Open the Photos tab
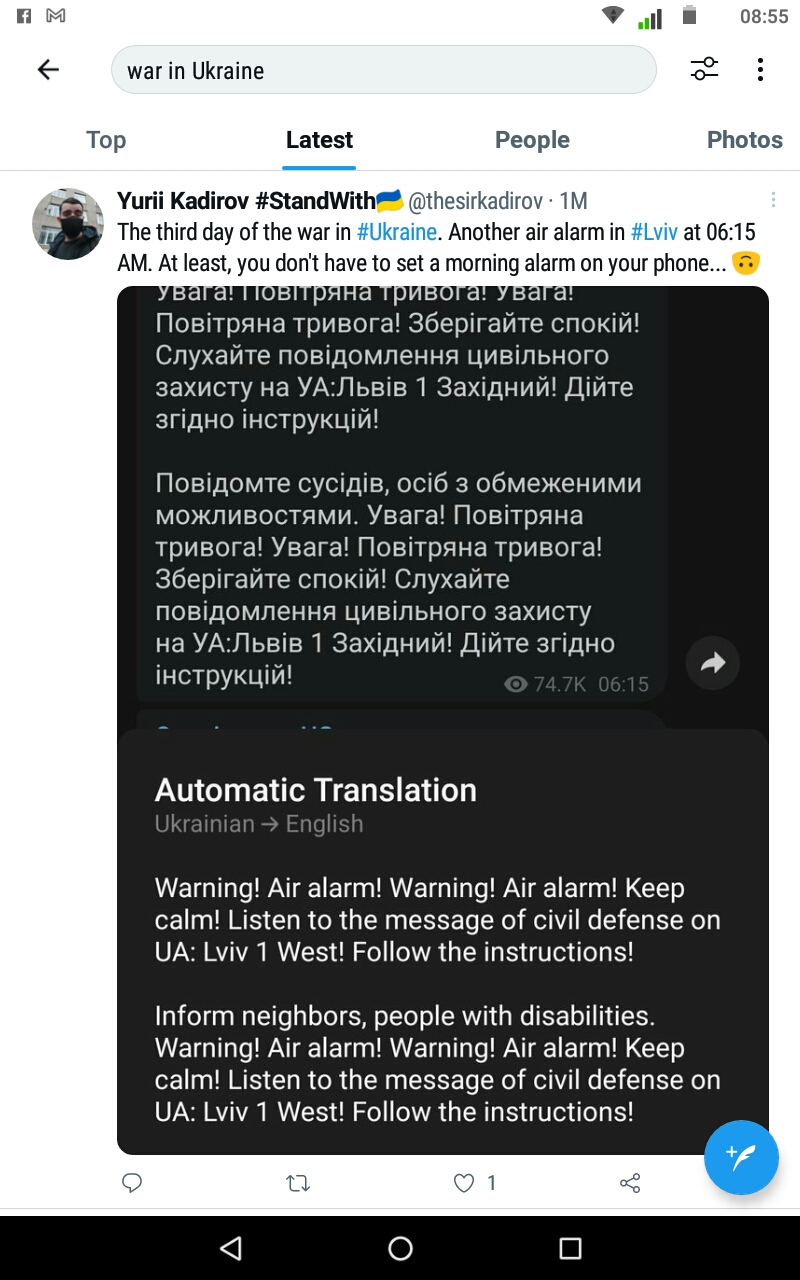The image size is (800, 1280). [745, 140]
